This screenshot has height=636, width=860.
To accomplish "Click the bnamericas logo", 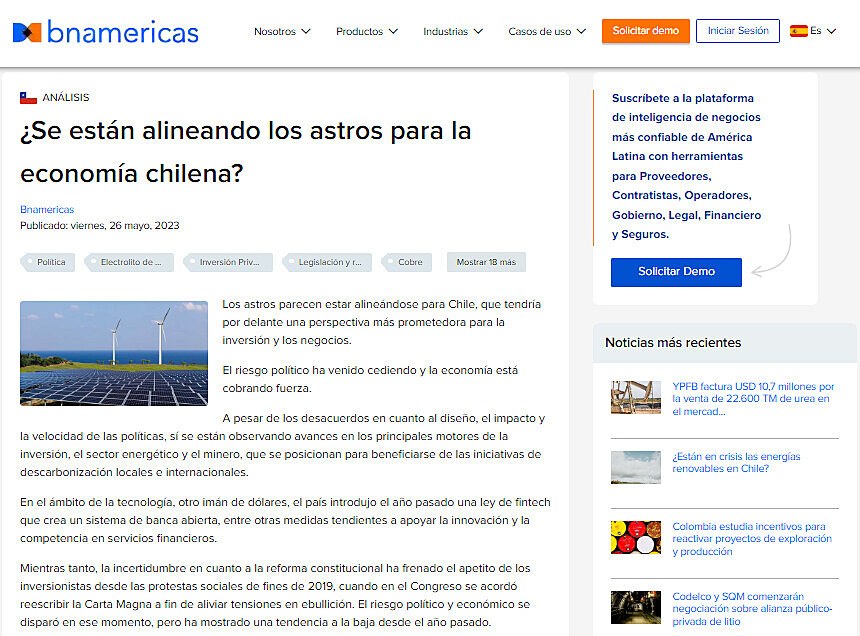I will click(x=105, y=32).
